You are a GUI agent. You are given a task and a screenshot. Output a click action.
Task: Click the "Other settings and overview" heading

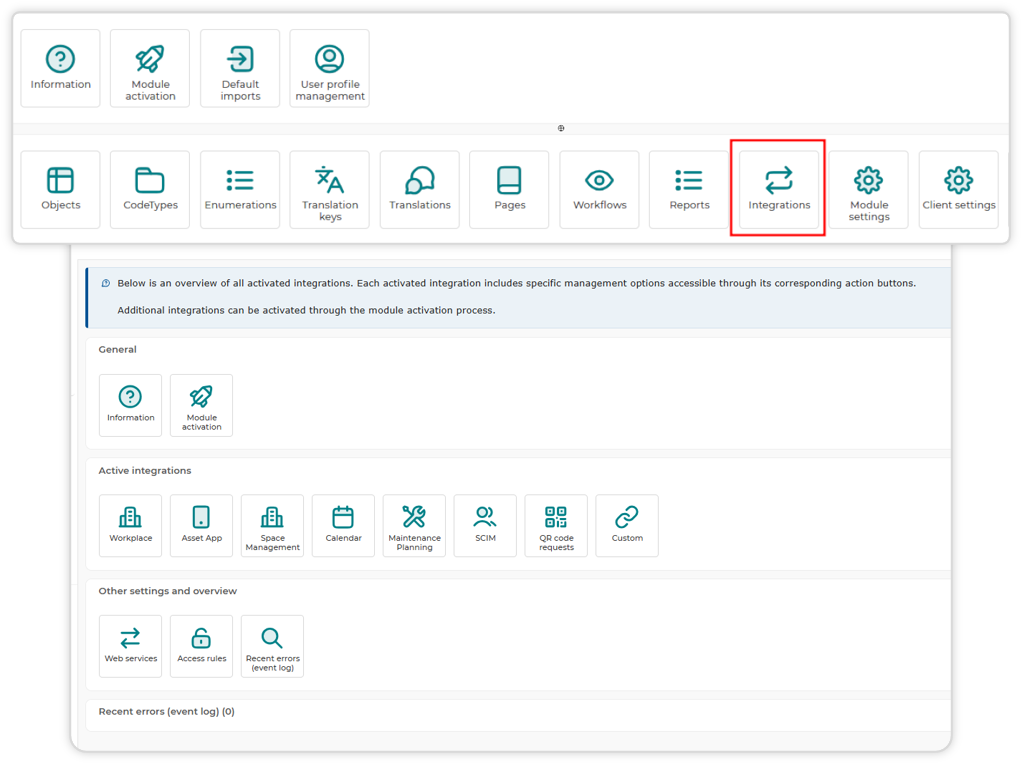tap(168, 591)
